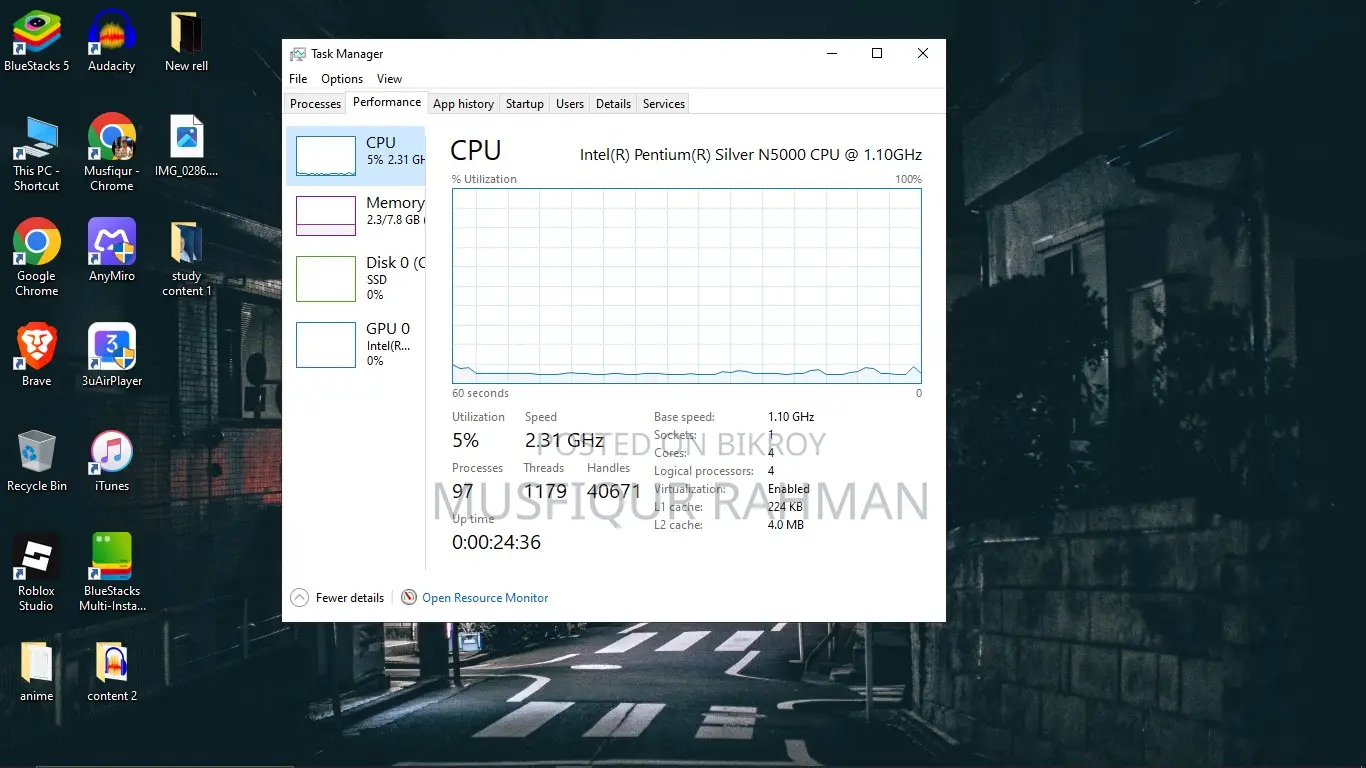
Task: Select the New rell folder icon
Action: click(187, 42)
